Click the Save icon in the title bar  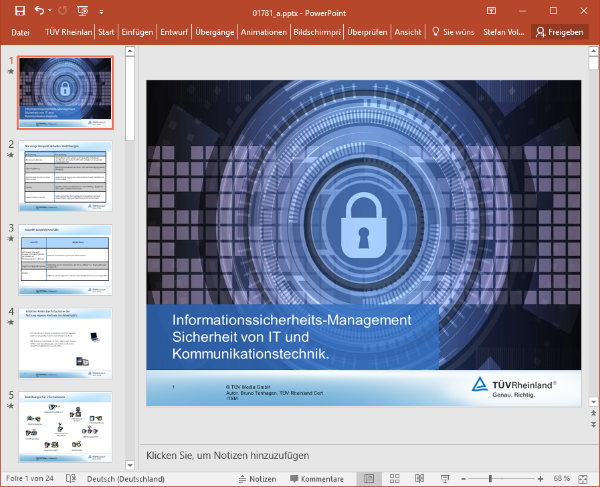[x=19, y=10]
